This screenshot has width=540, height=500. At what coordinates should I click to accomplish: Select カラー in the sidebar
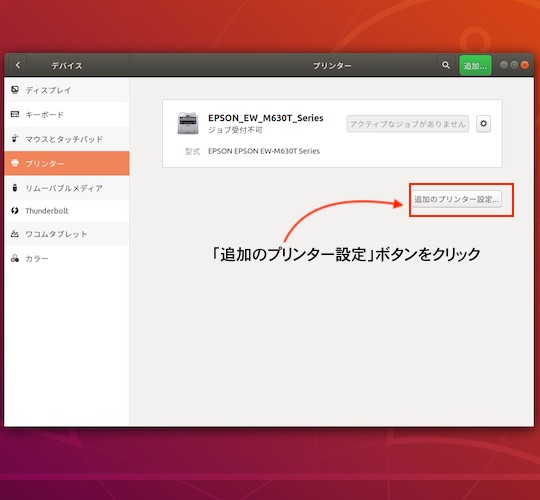[67, 258]
